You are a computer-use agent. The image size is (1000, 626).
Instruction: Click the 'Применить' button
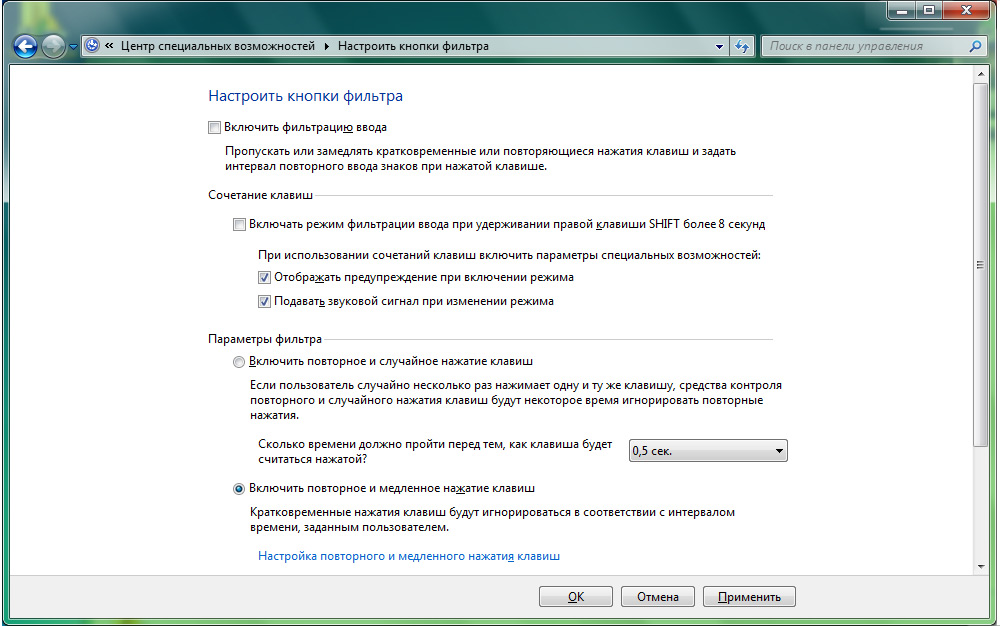(x=749, y=597)
